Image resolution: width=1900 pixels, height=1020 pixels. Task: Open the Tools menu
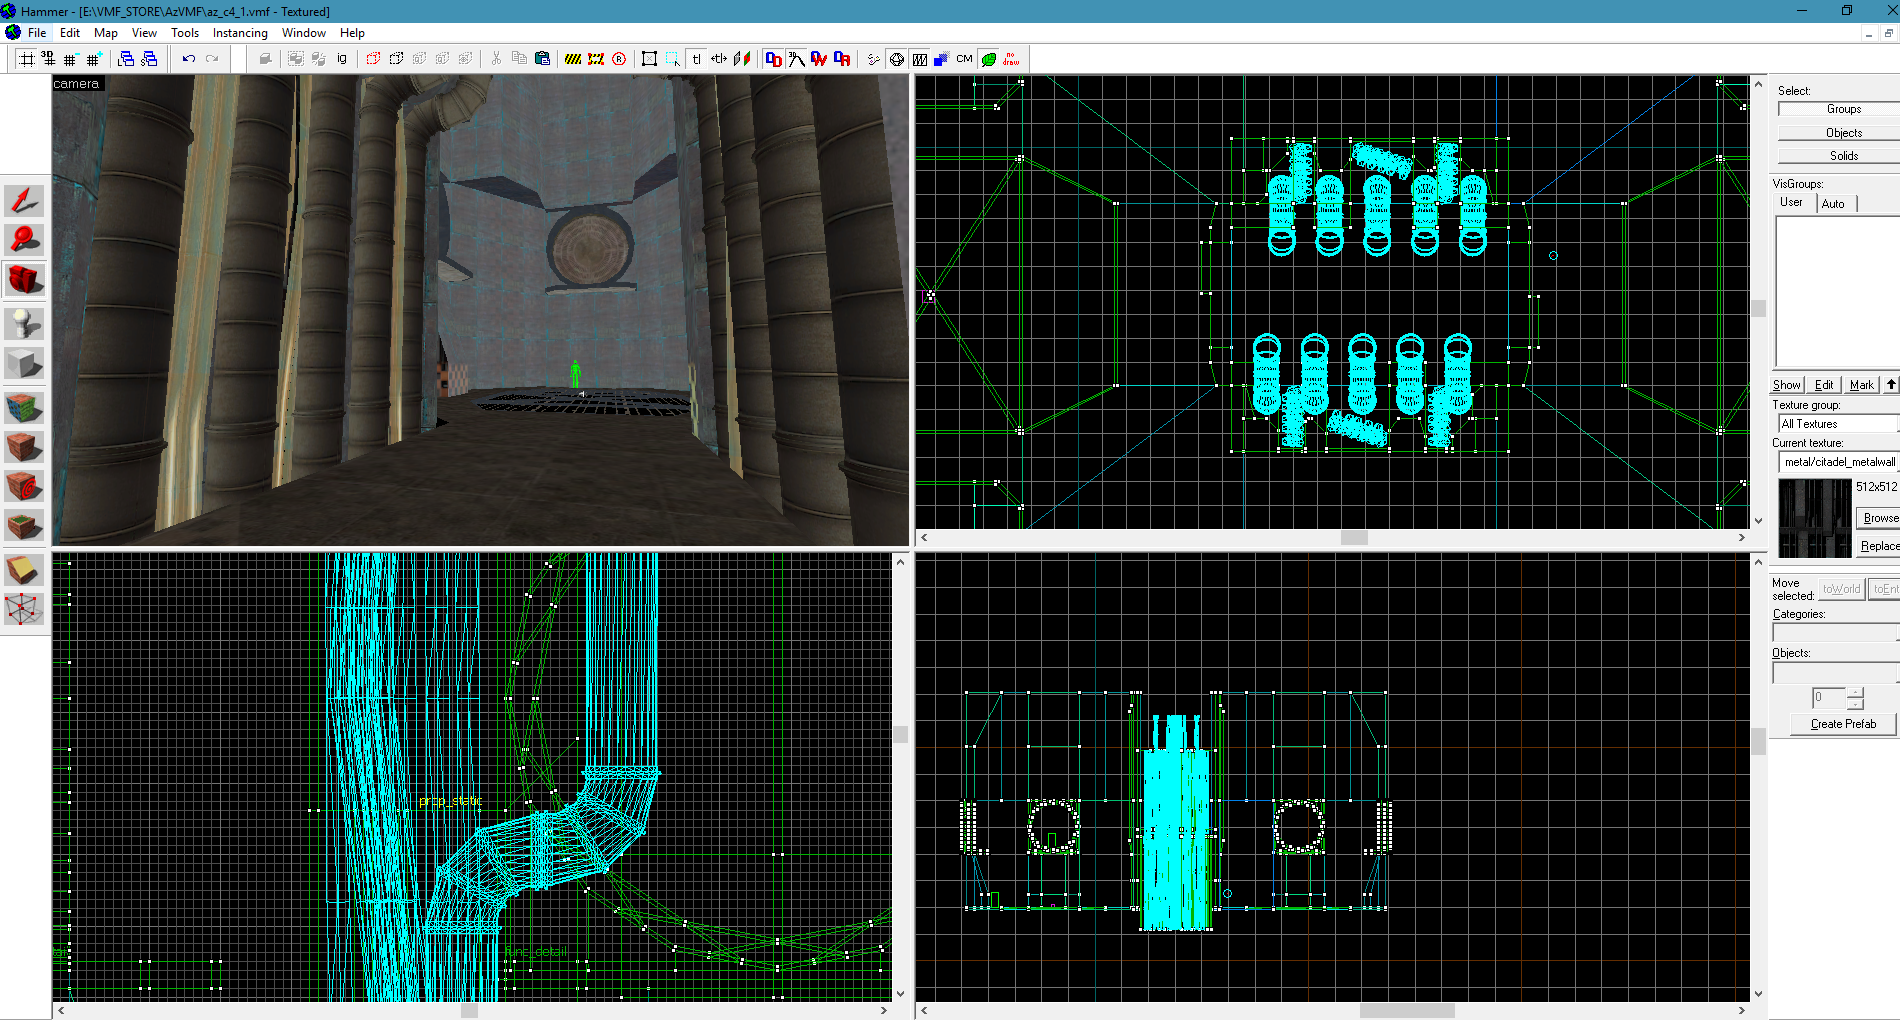pos(185,33)
